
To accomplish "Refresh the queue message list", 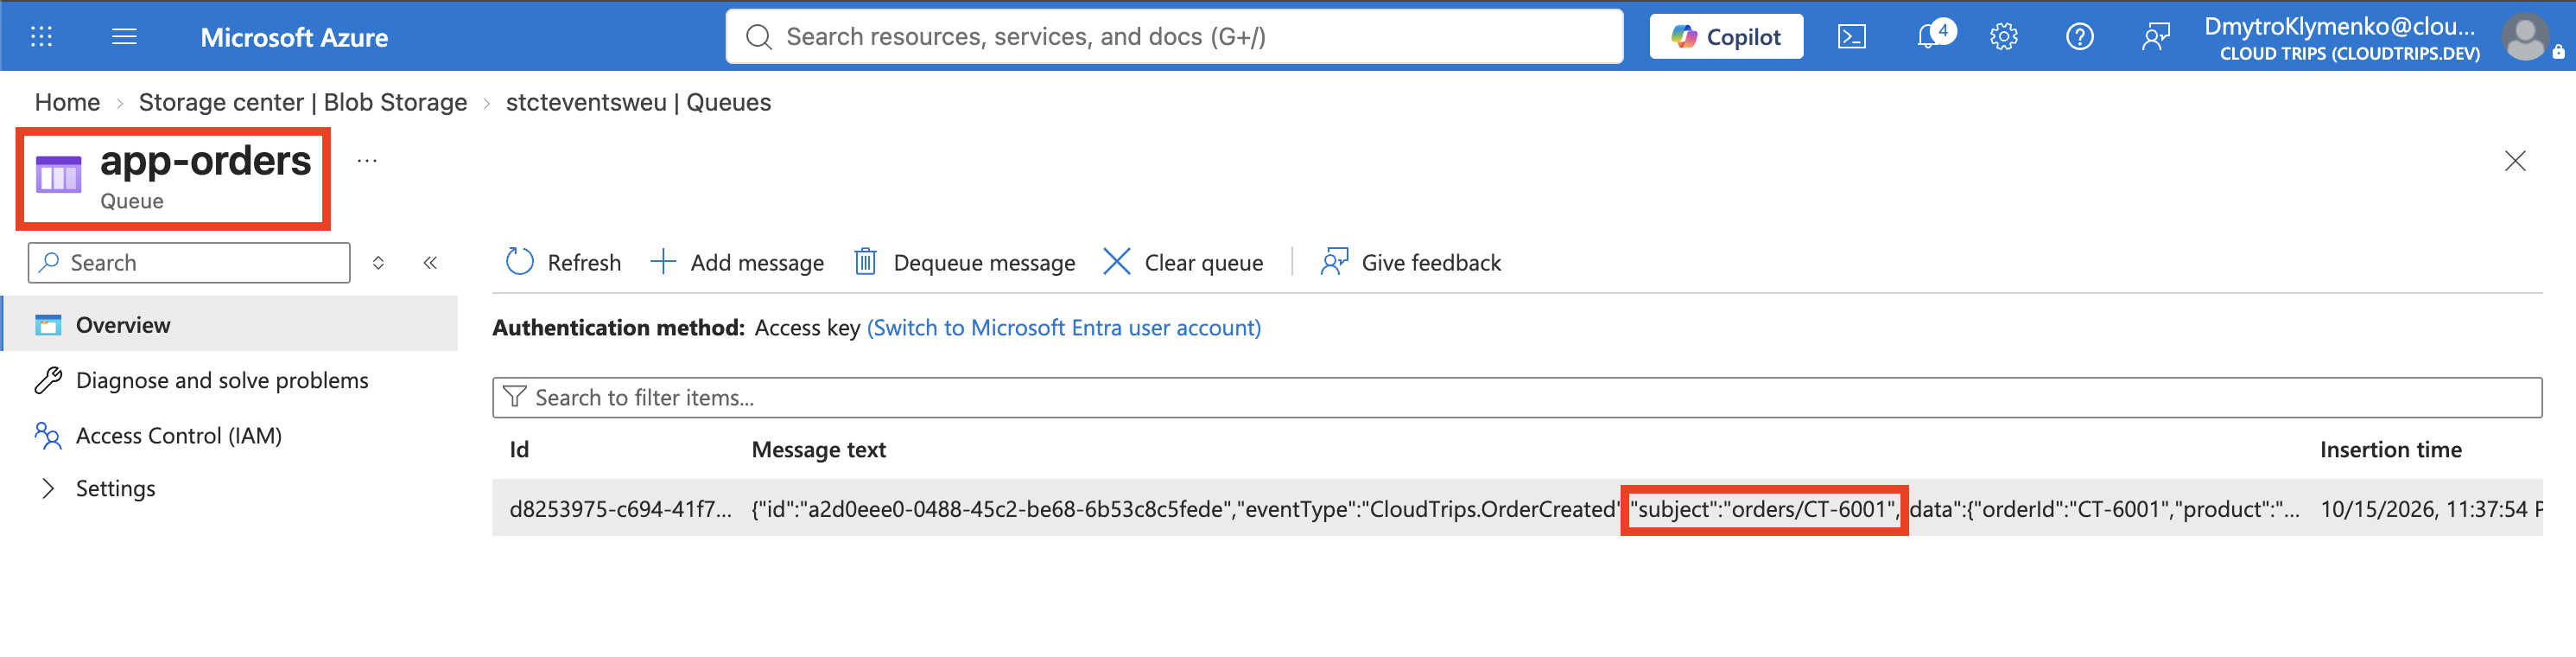I will pyautogui.click(x=563, y=262).
